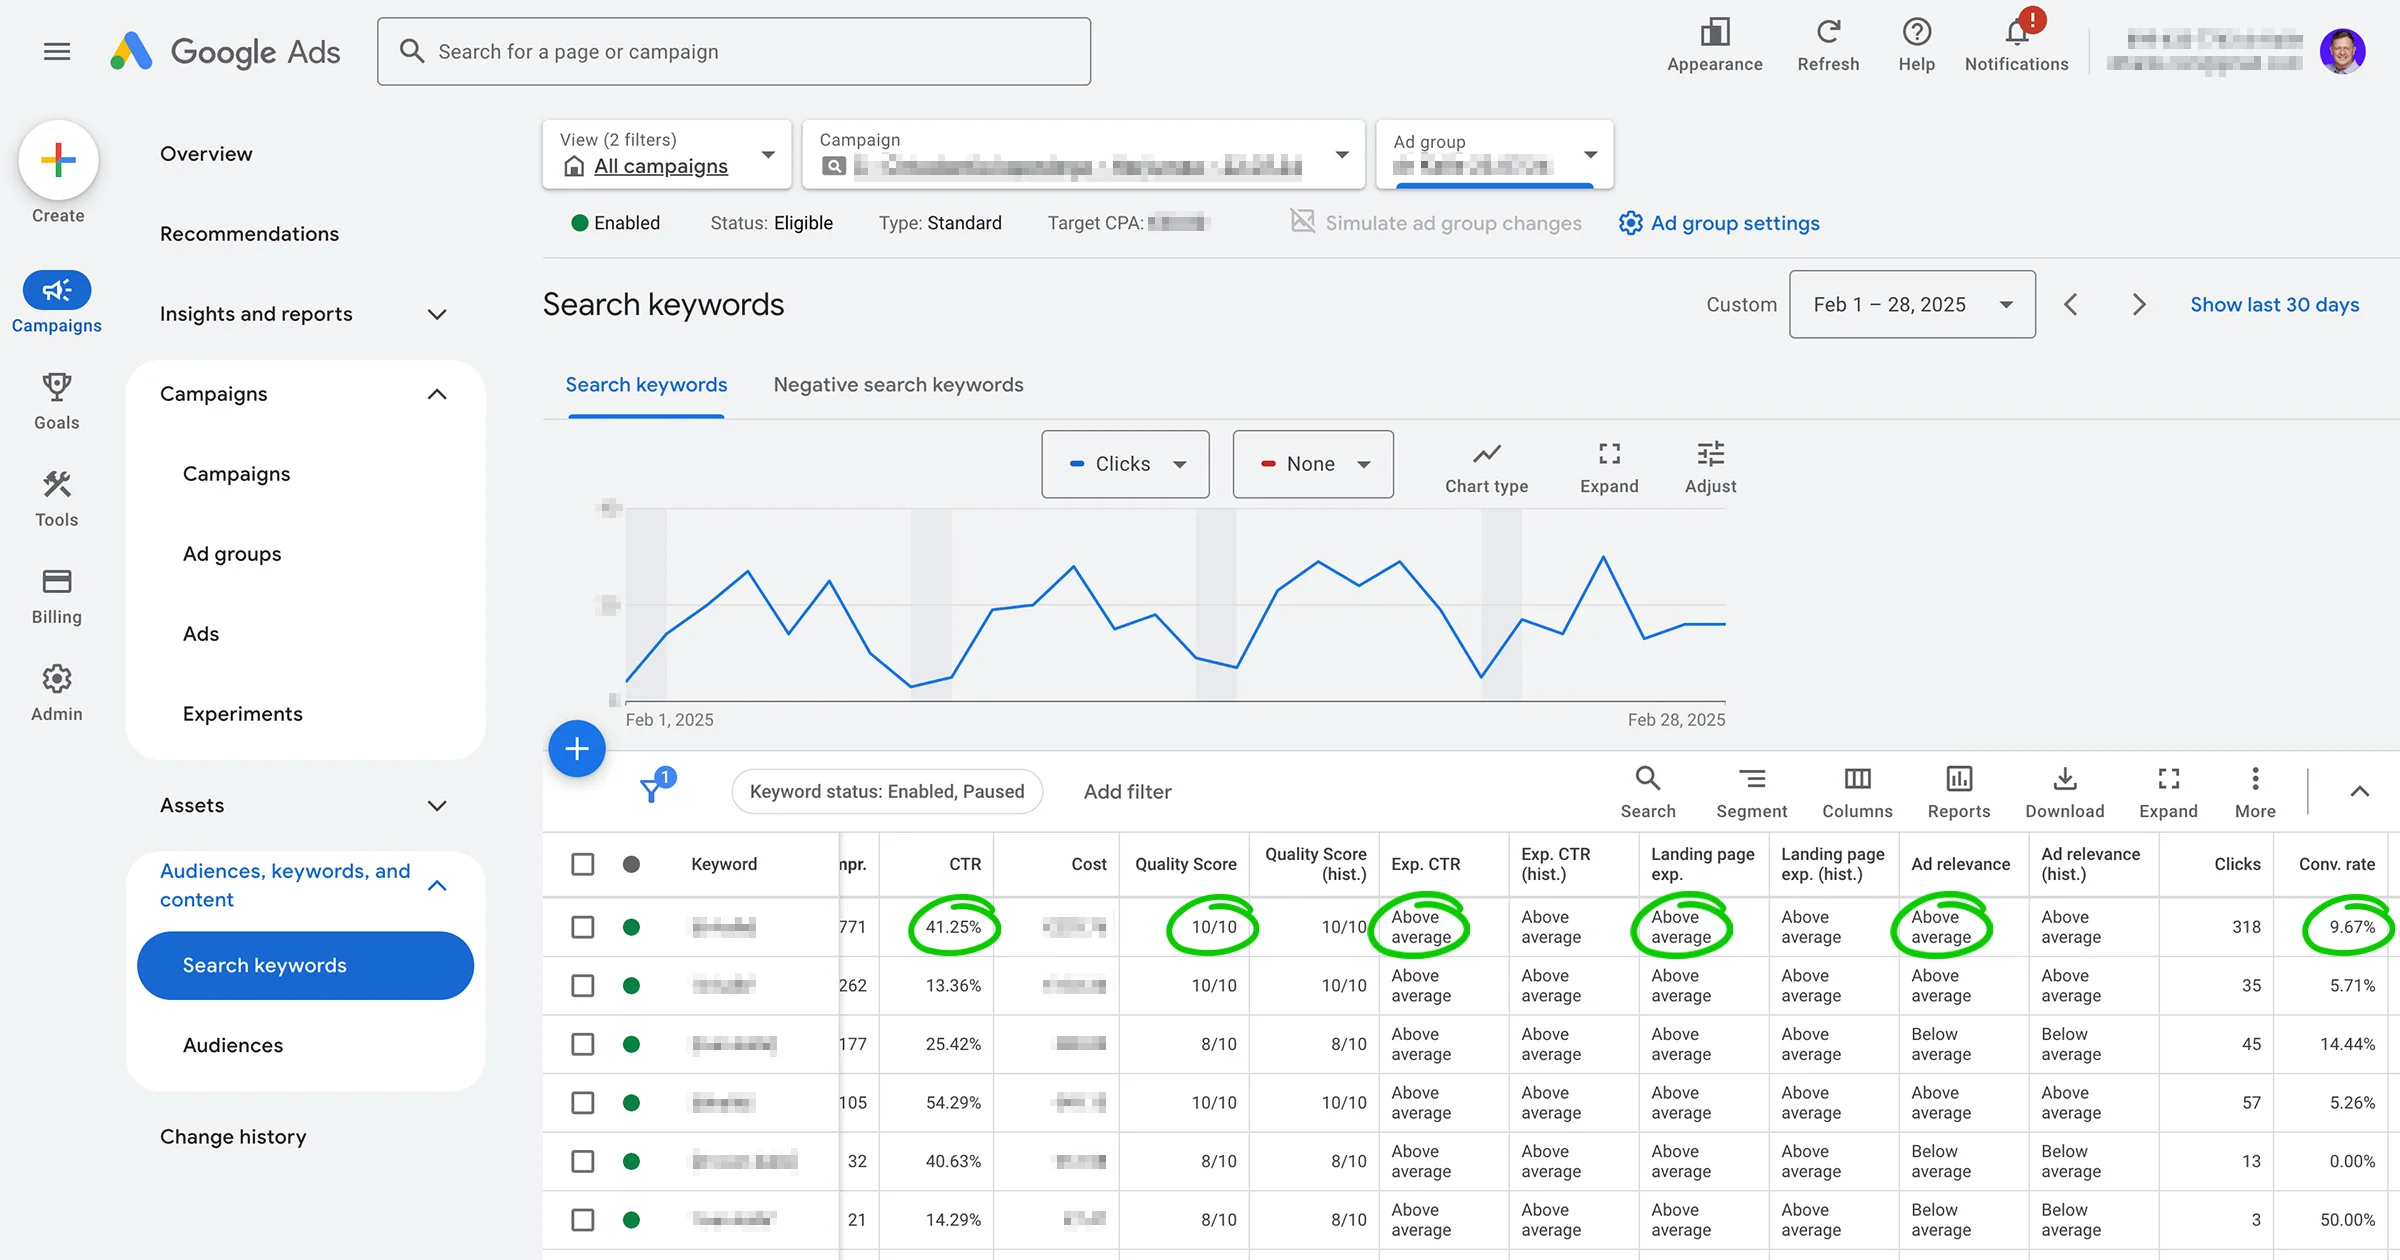
Task: Open the Feb 1 – 28, 2025 date range dropdown
Action: (x=1911, y=304)
